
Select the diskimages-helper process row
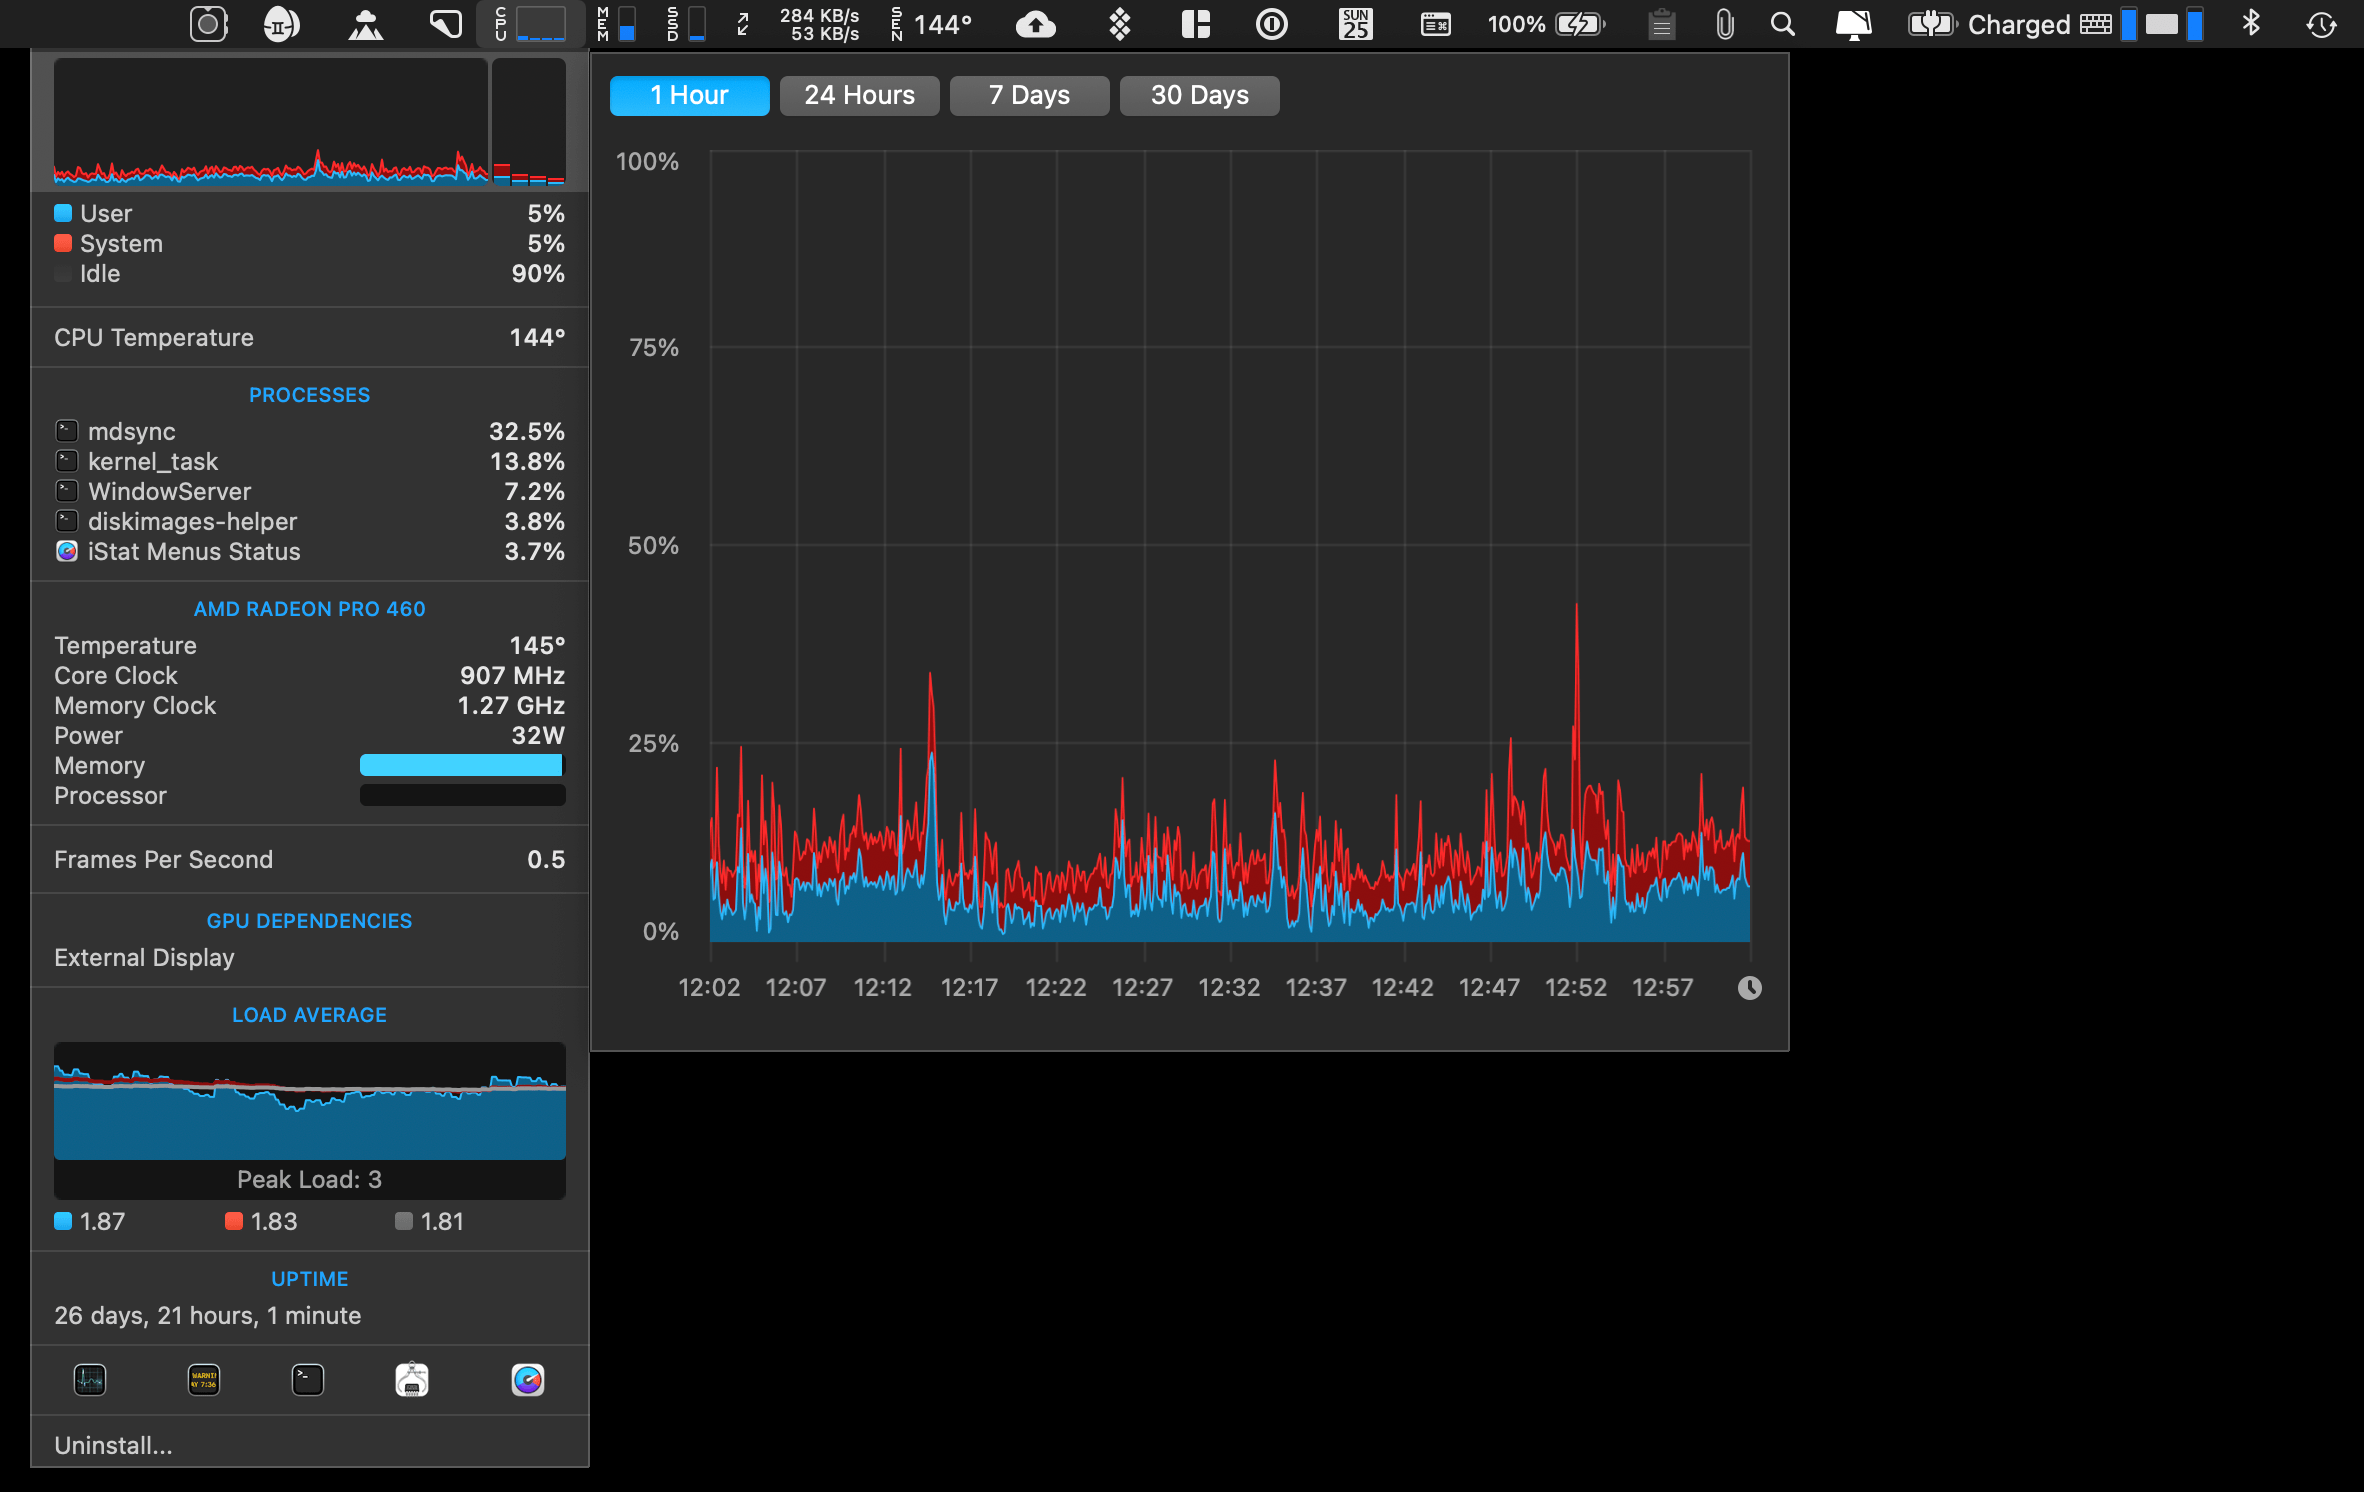(x=310, y=521)
